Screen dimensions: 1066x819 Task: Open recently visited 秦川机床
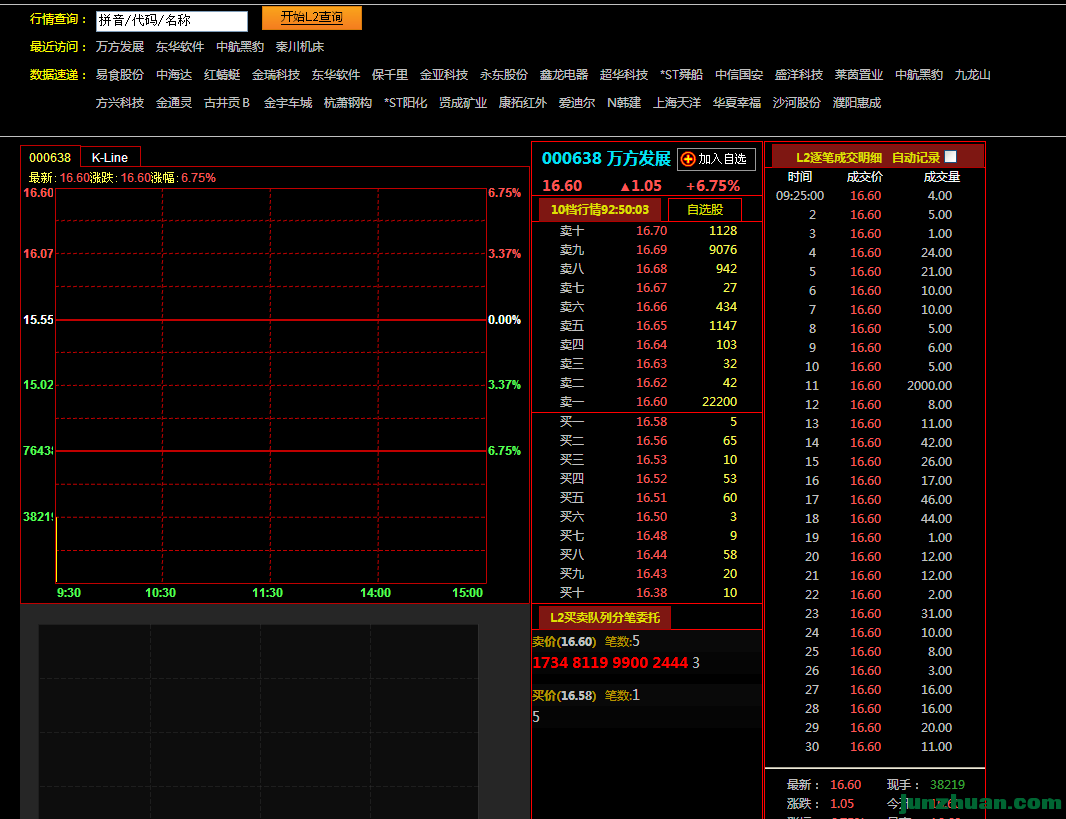(x=300, y=47)
